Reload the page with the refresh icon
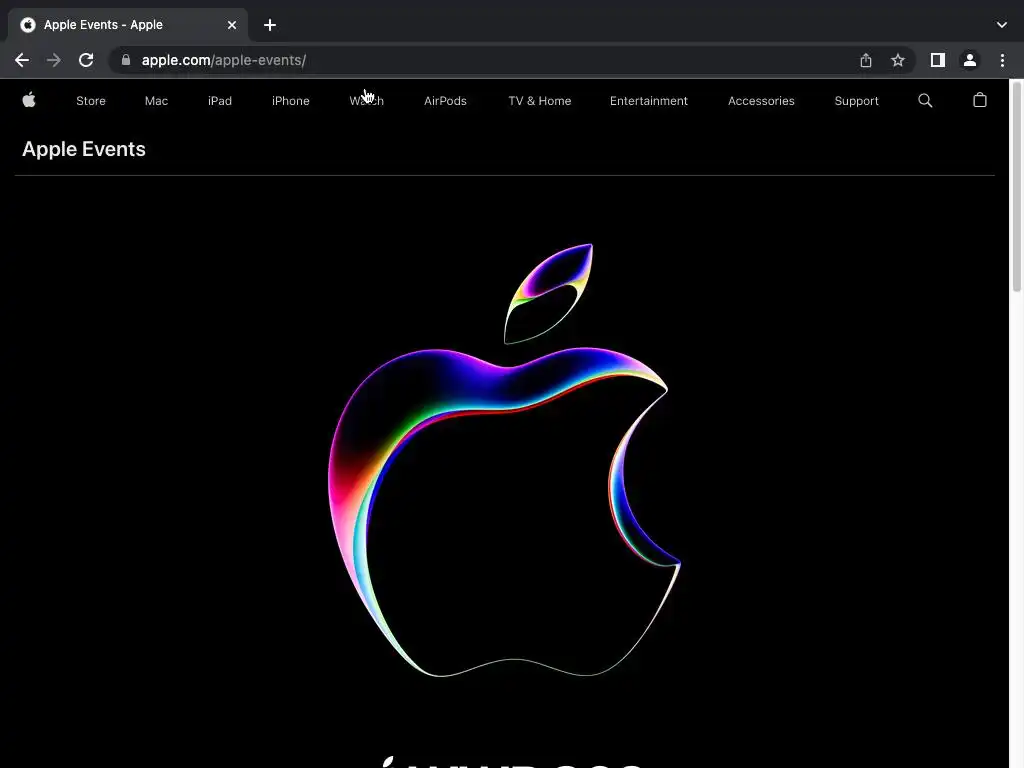This screenshot has height=768, width=1024. [x=86, y=60]
